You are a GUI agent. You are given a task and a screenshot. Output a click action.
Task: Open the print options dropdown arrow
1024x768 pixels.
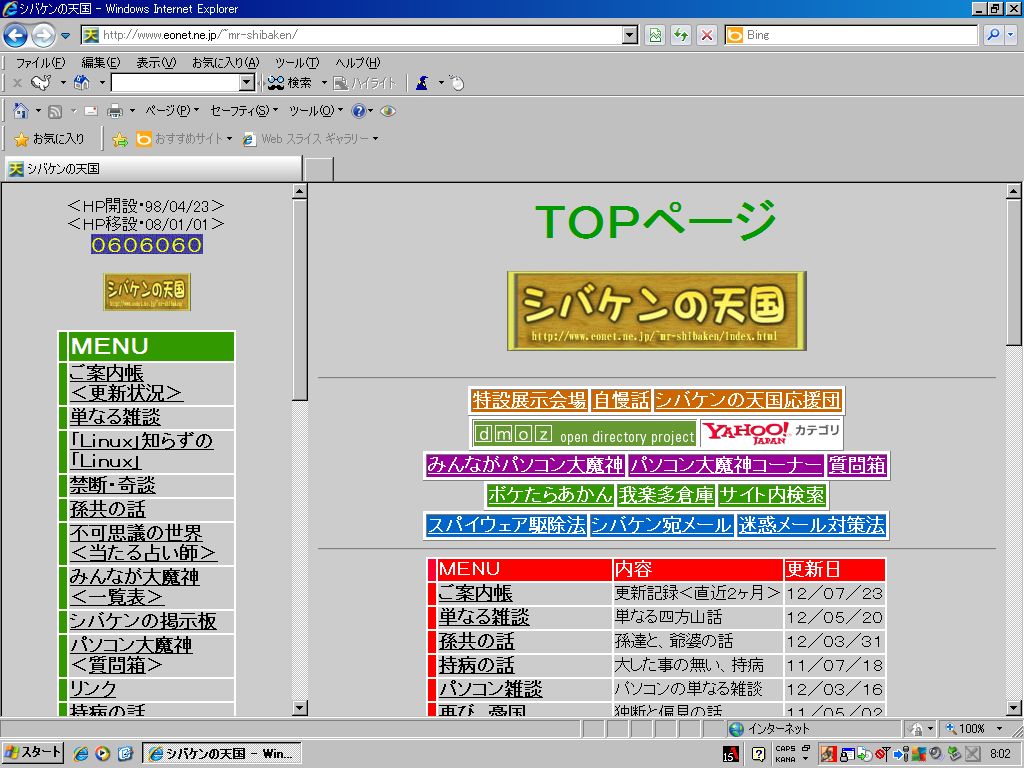132,111
